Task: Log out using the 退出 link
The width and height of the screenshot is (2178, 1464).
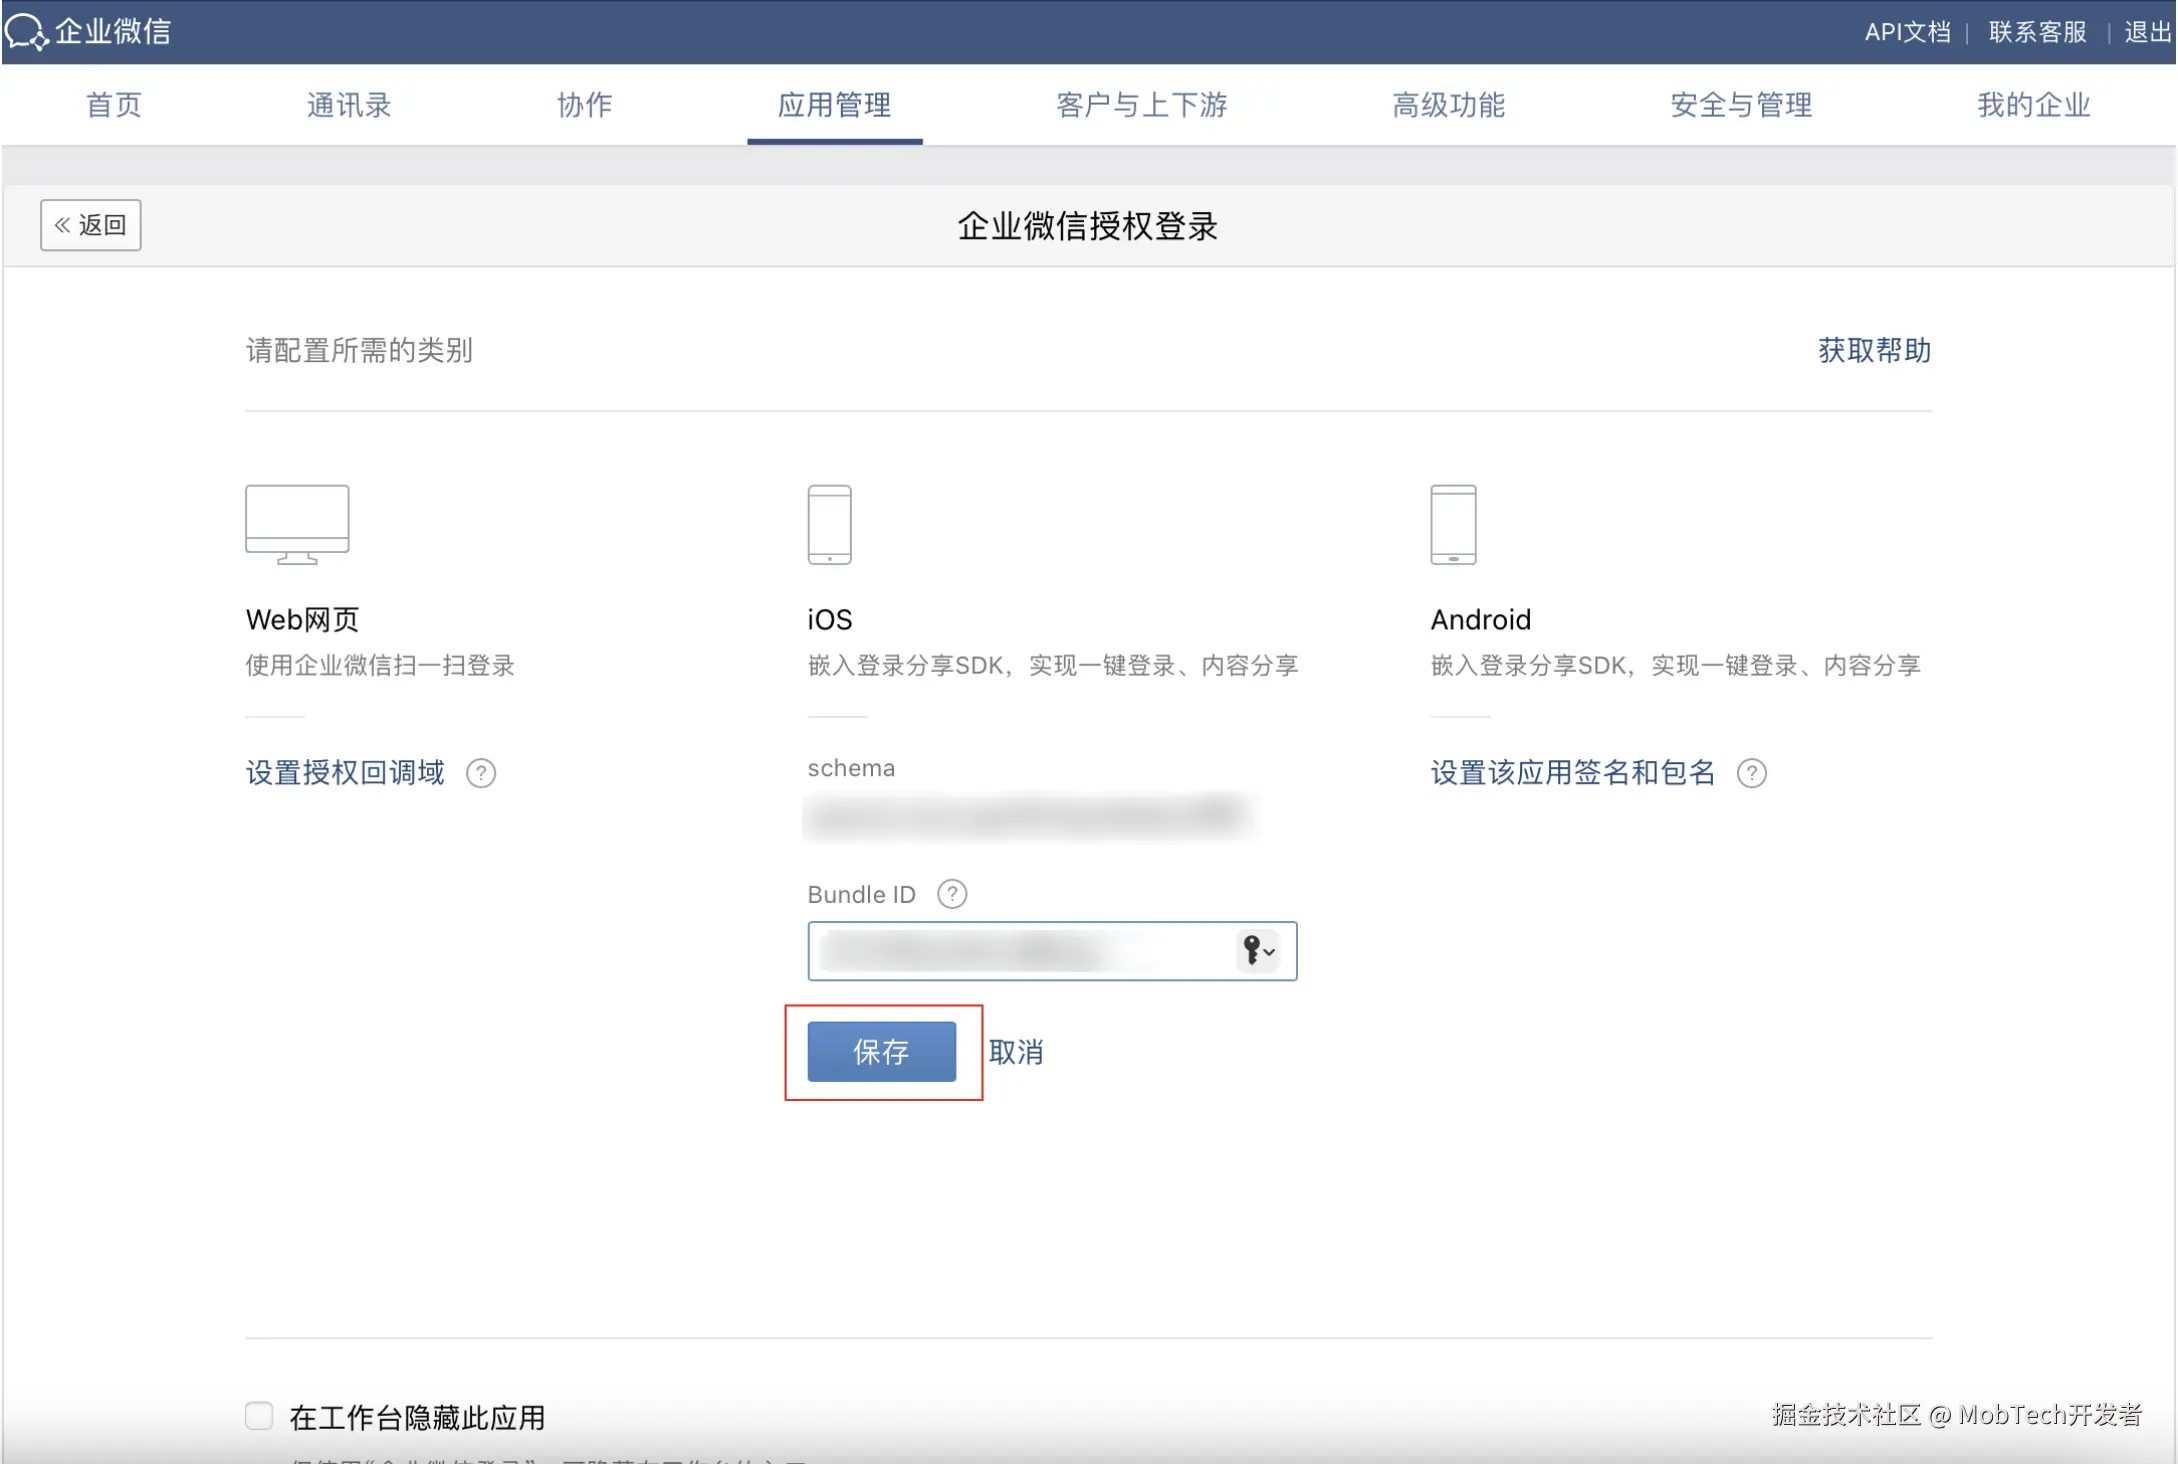Action: point(2147,32)
